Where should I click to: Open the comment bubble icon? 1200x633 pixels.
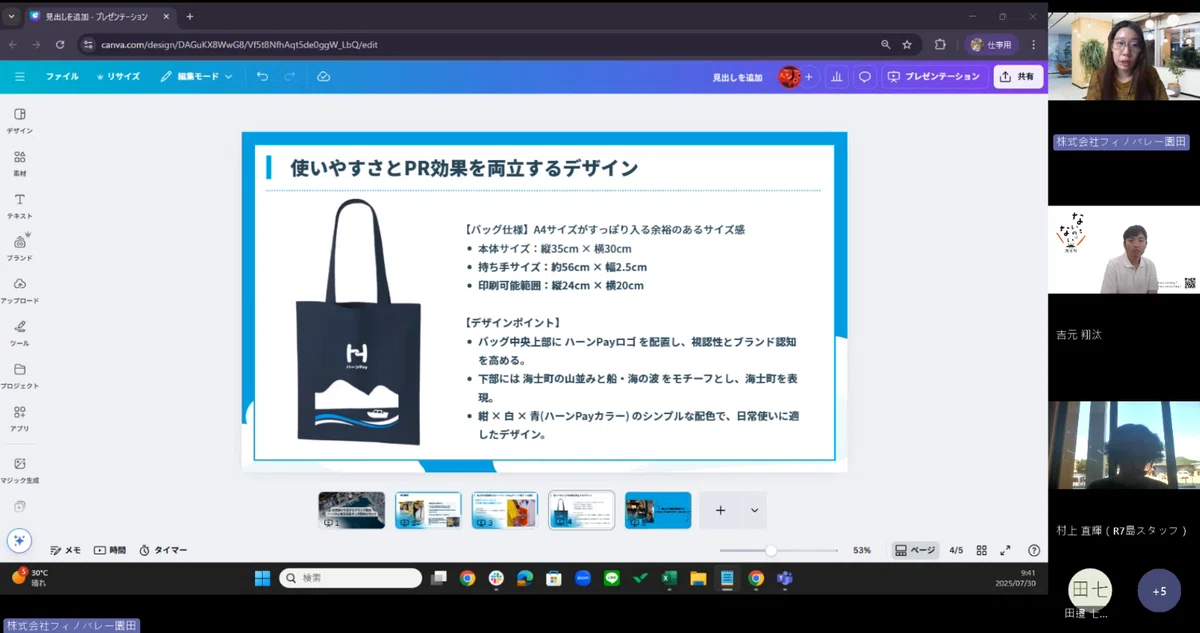(x=865, y=77)
